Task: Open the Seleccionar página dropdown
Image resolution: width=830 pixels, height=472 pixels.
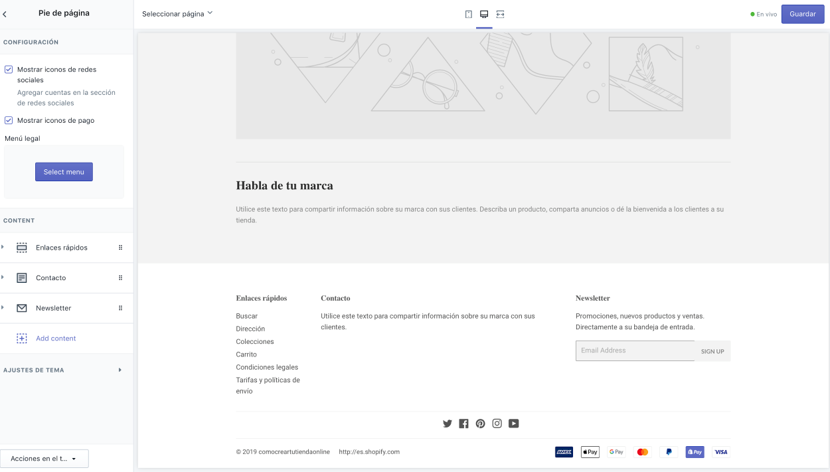Action: pos(177,14)
